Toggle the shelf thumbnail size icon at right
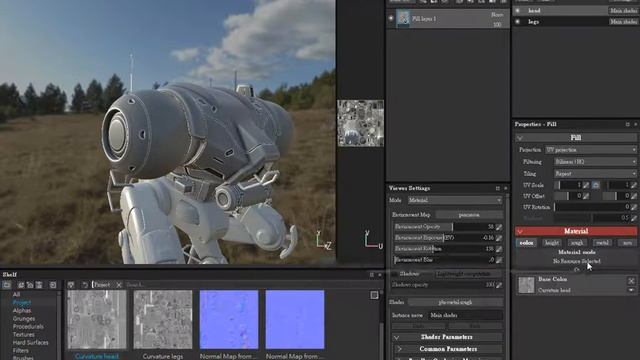Viewport: 640px width, 360px height. tap(374, 295)
